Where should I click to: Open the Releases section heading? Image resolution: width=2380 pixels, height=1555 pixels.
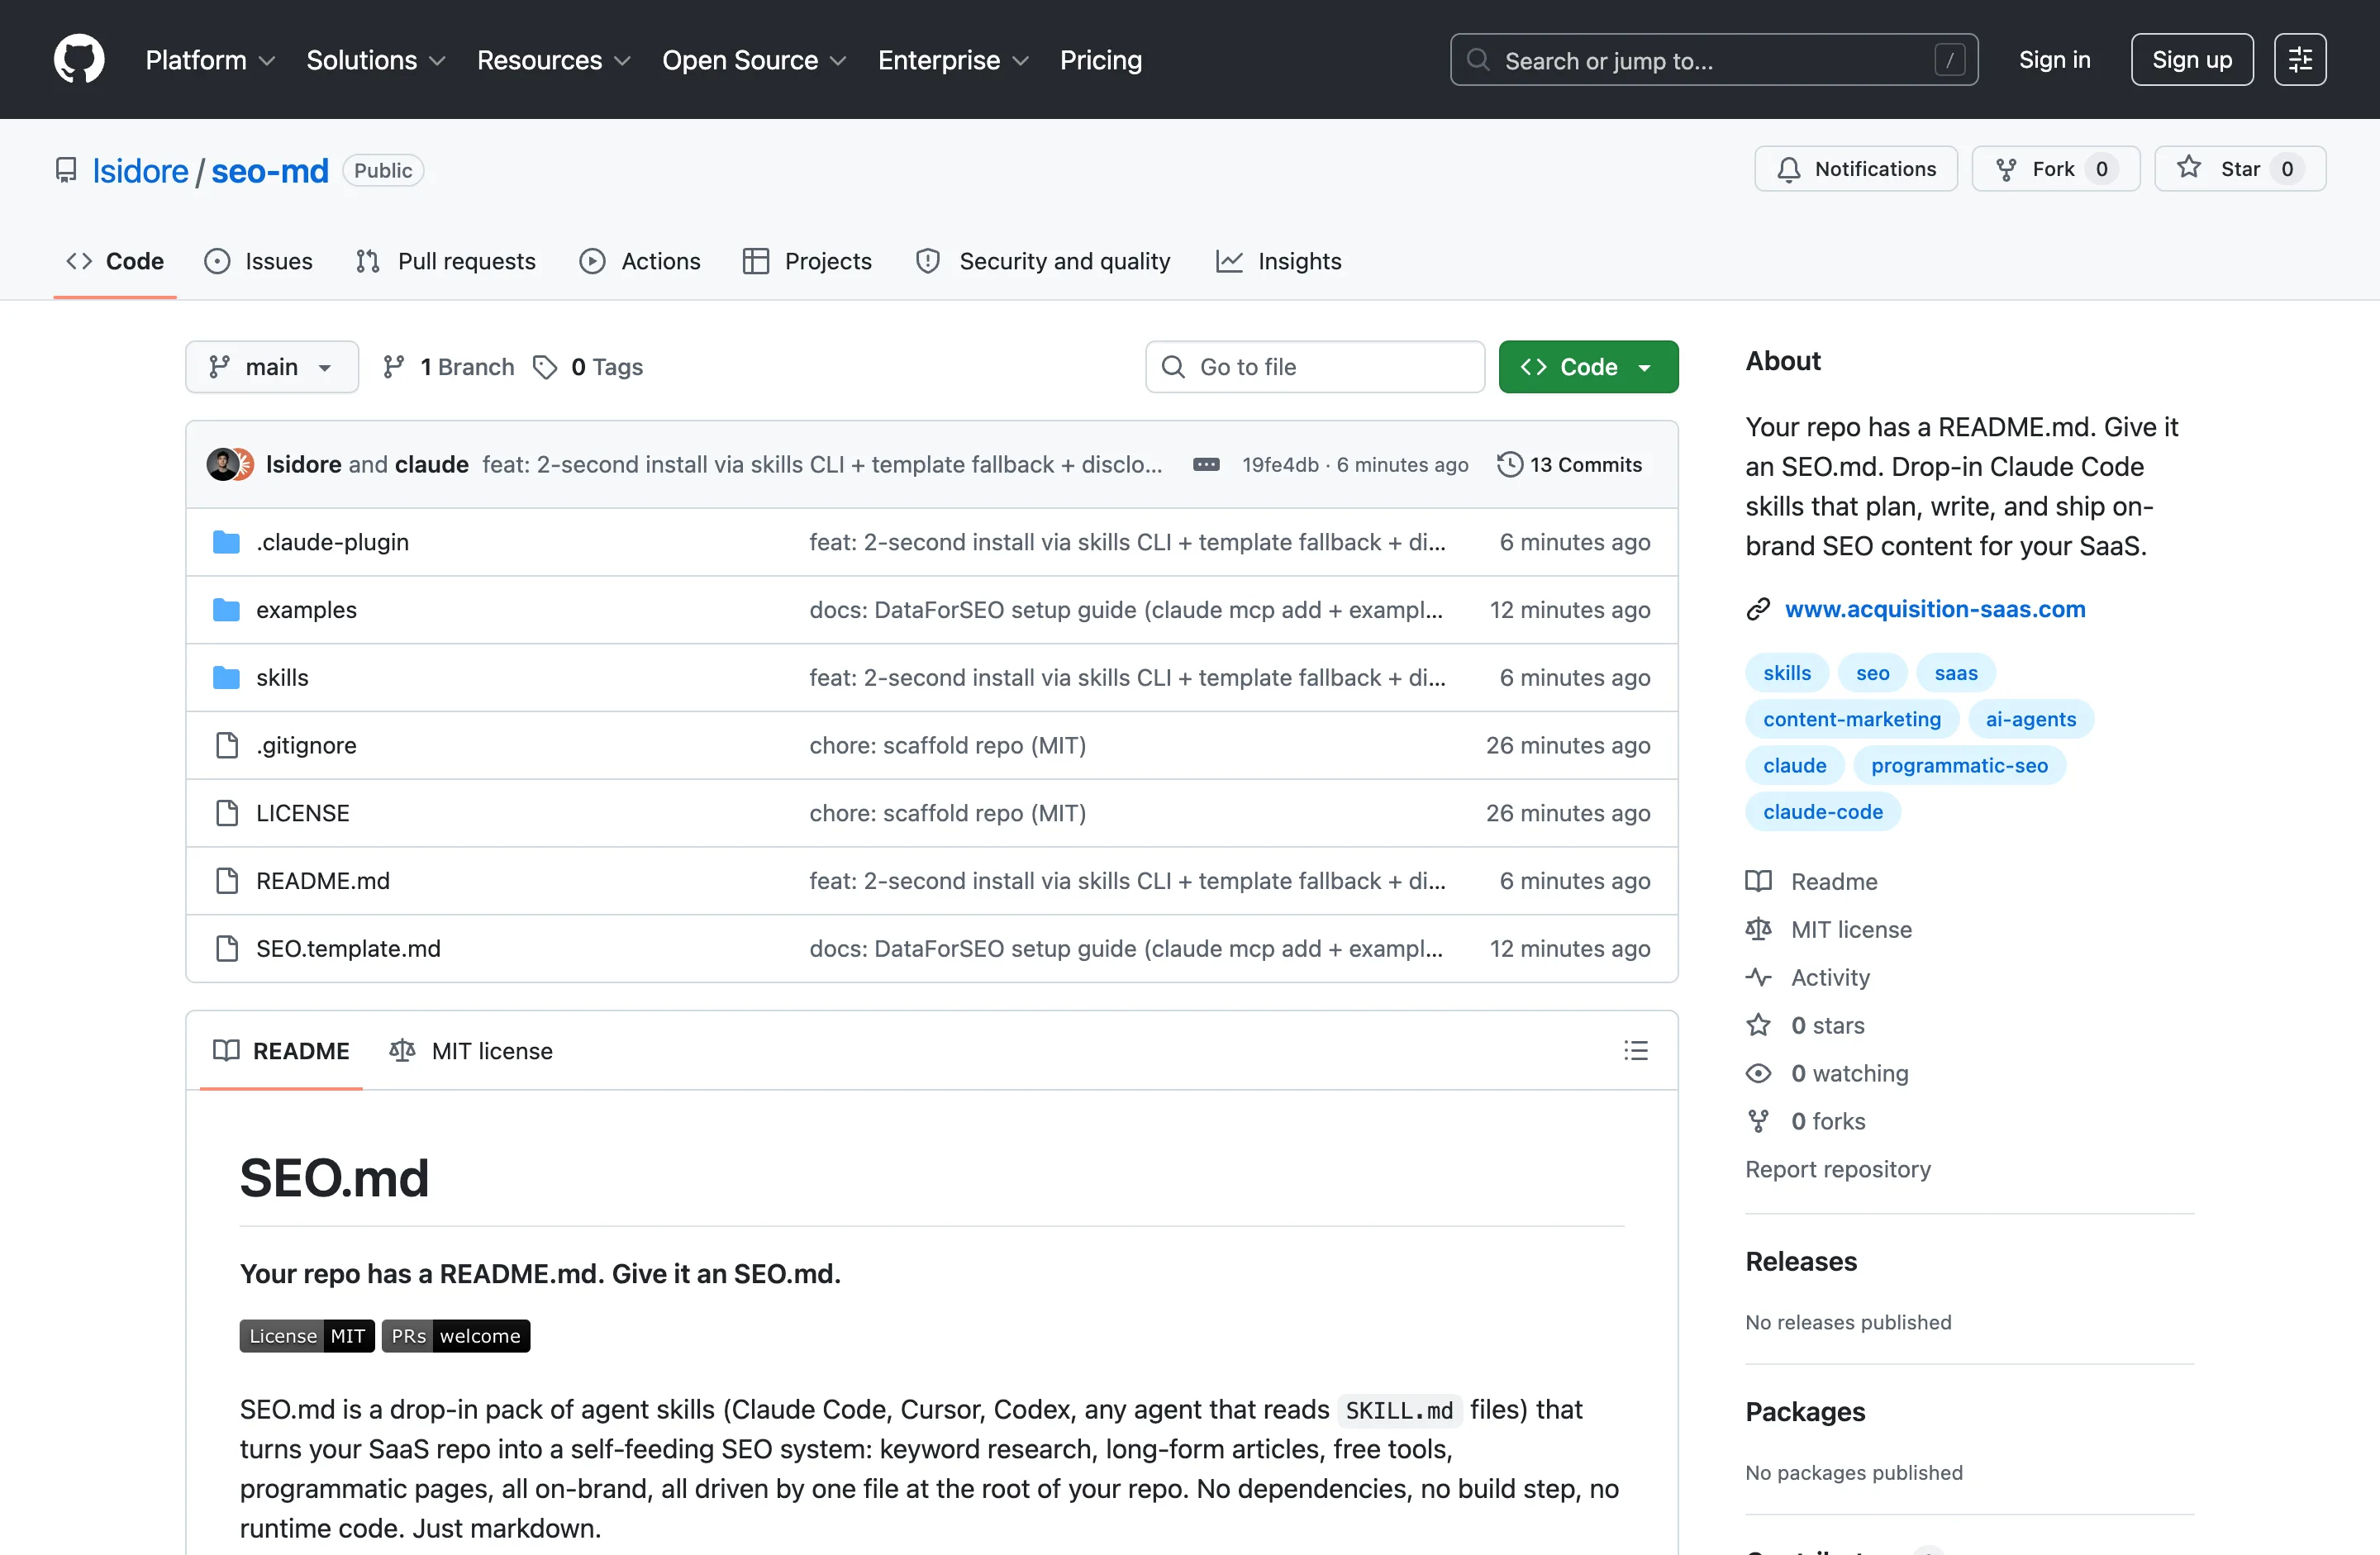pyautogui.click(x=1800, y=1261)
